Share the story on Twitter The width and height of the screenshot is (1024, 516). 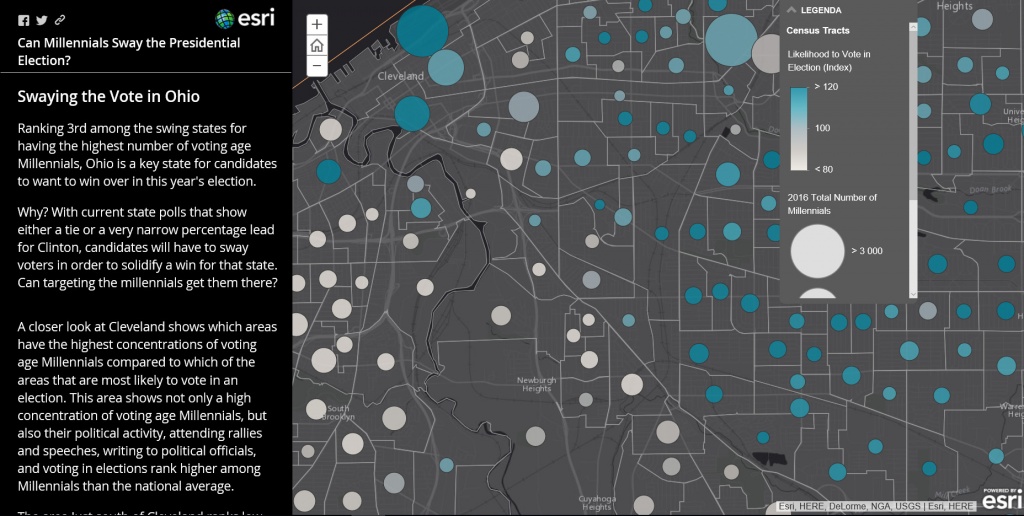(42, 20)
